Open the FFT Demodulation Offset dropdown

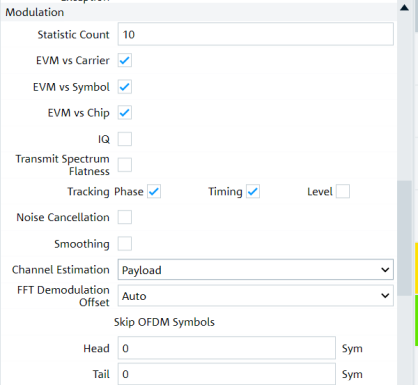tap(256, 296)
